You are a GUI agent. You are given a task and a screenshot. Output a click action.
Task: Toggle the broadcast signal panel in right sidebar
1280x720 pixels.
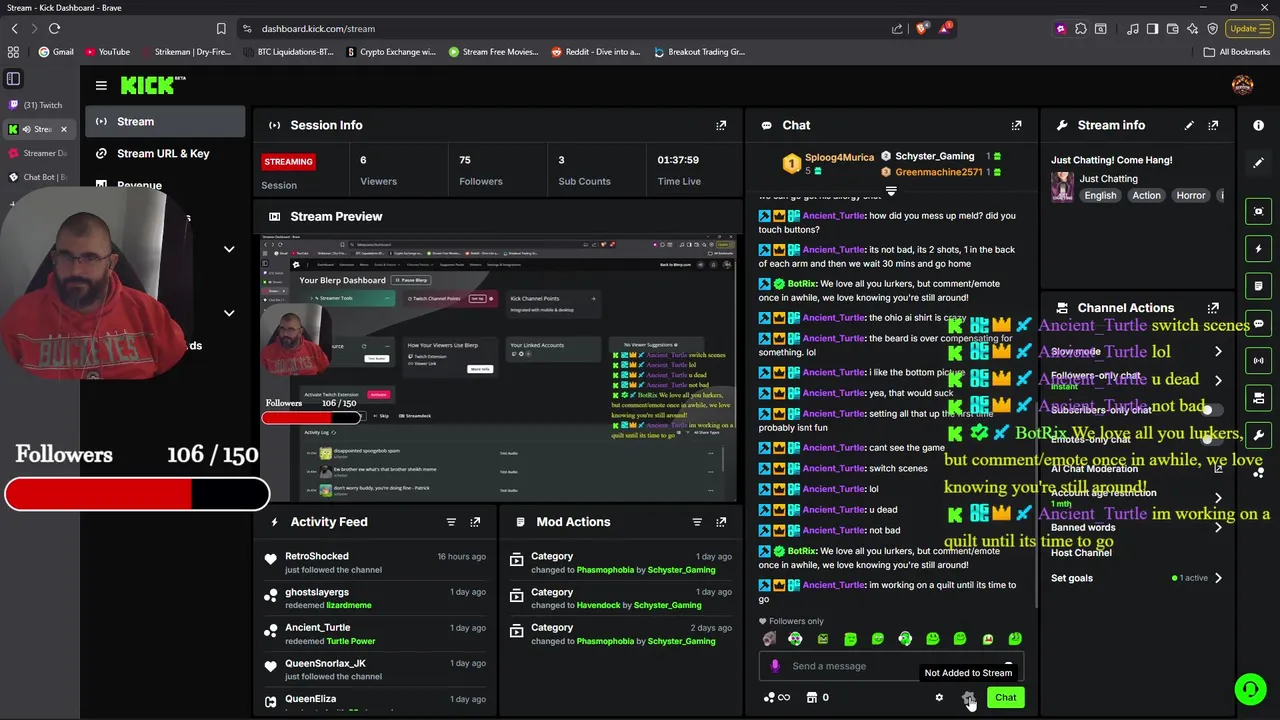pyautogui.click(x=1258, y=360)
